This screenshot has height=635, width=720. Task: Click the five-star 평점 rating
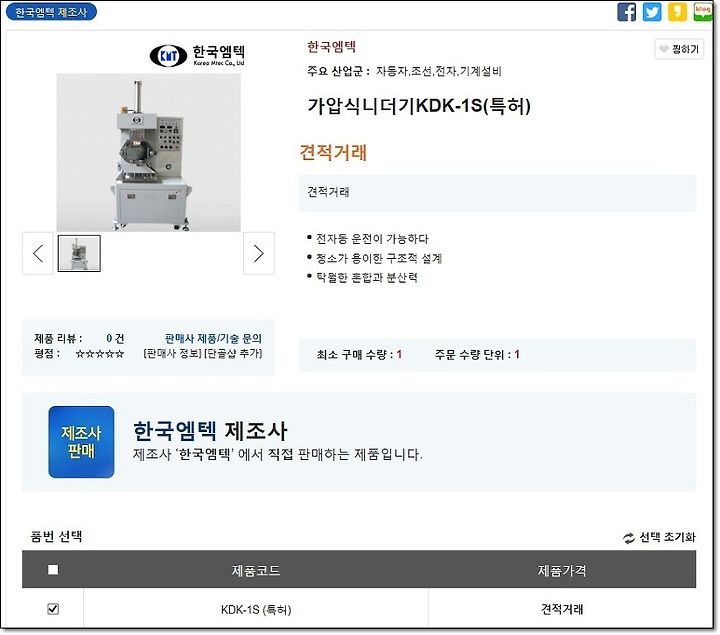pyautogui.click(x=100, y=354)
